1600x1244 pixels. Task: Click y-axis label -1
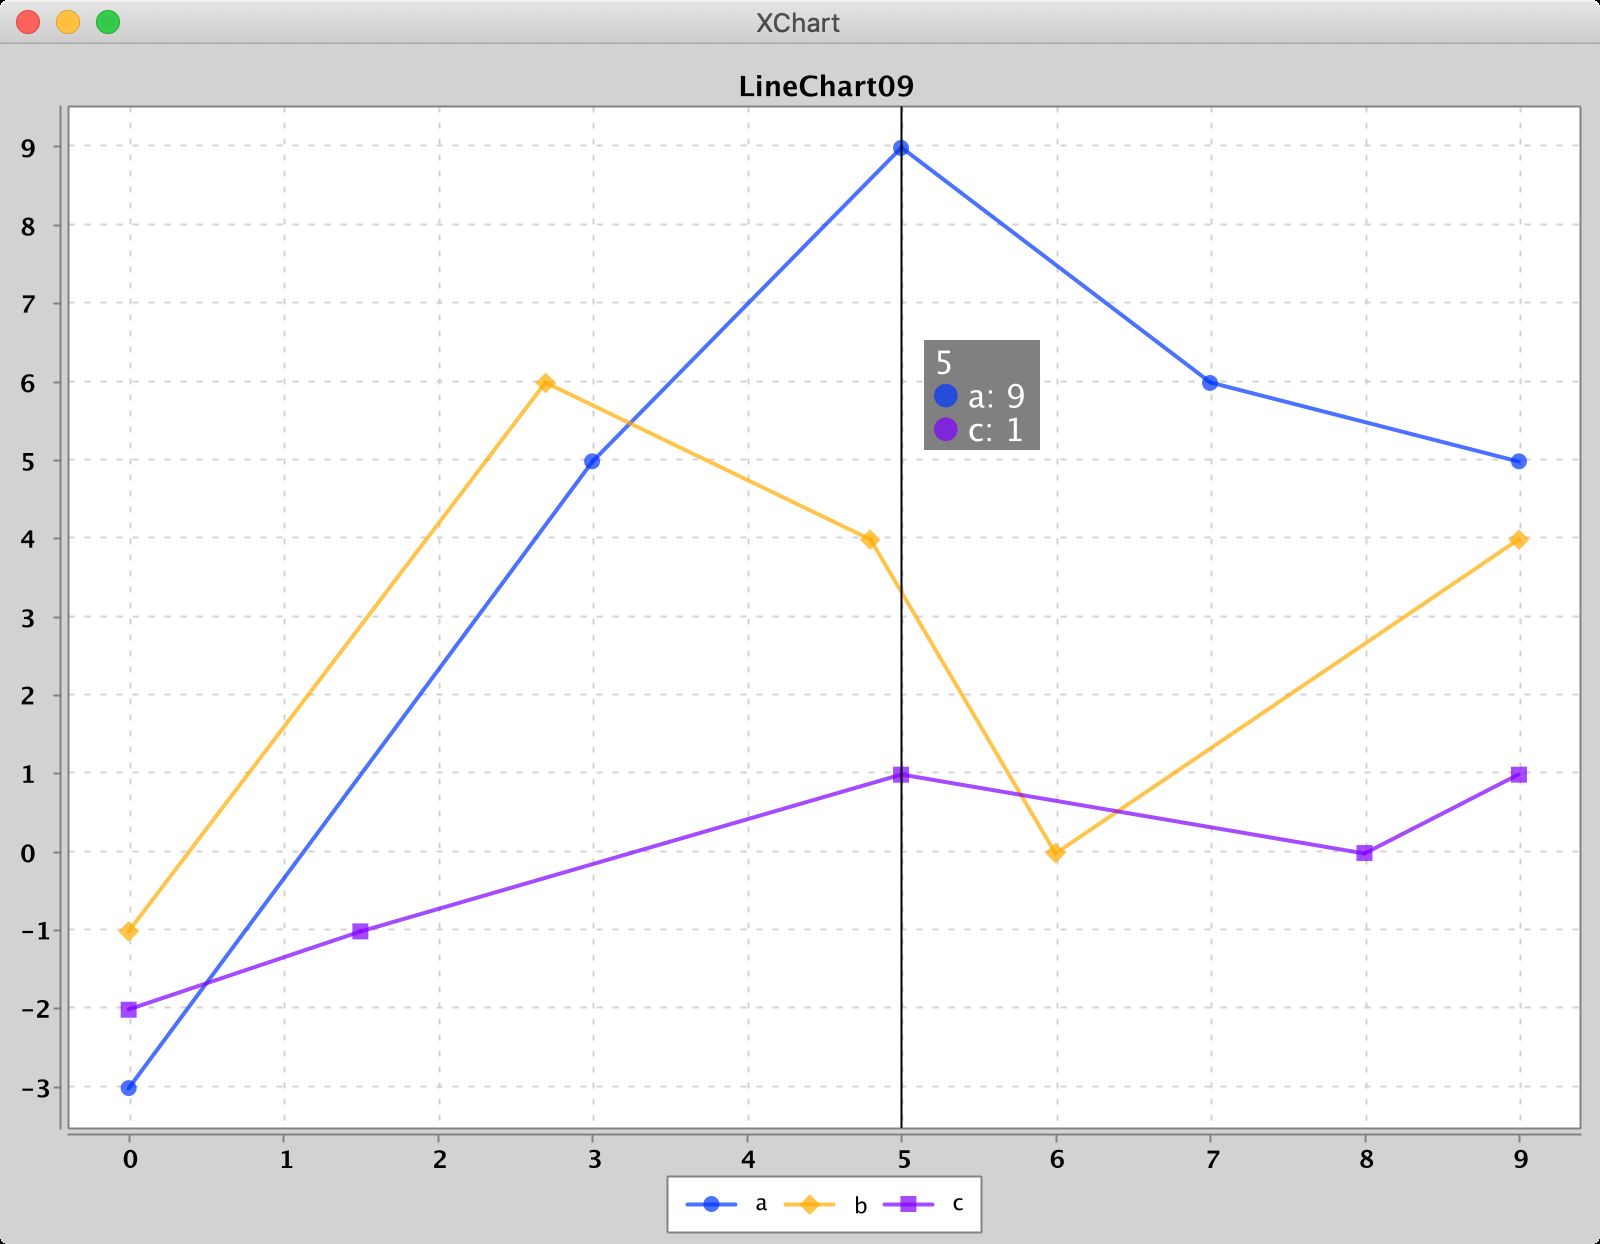pyautogui.click(x=35, y=932)
